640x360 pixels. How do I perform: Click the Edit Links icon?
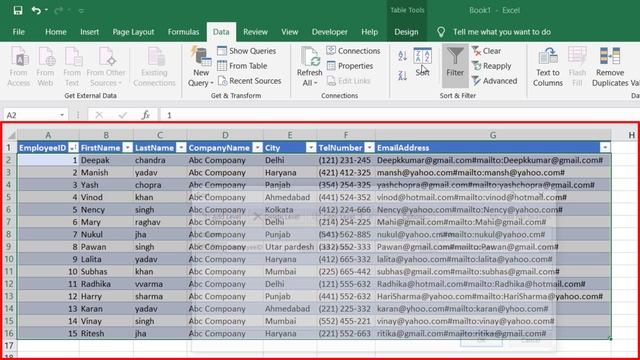(331, 81)
